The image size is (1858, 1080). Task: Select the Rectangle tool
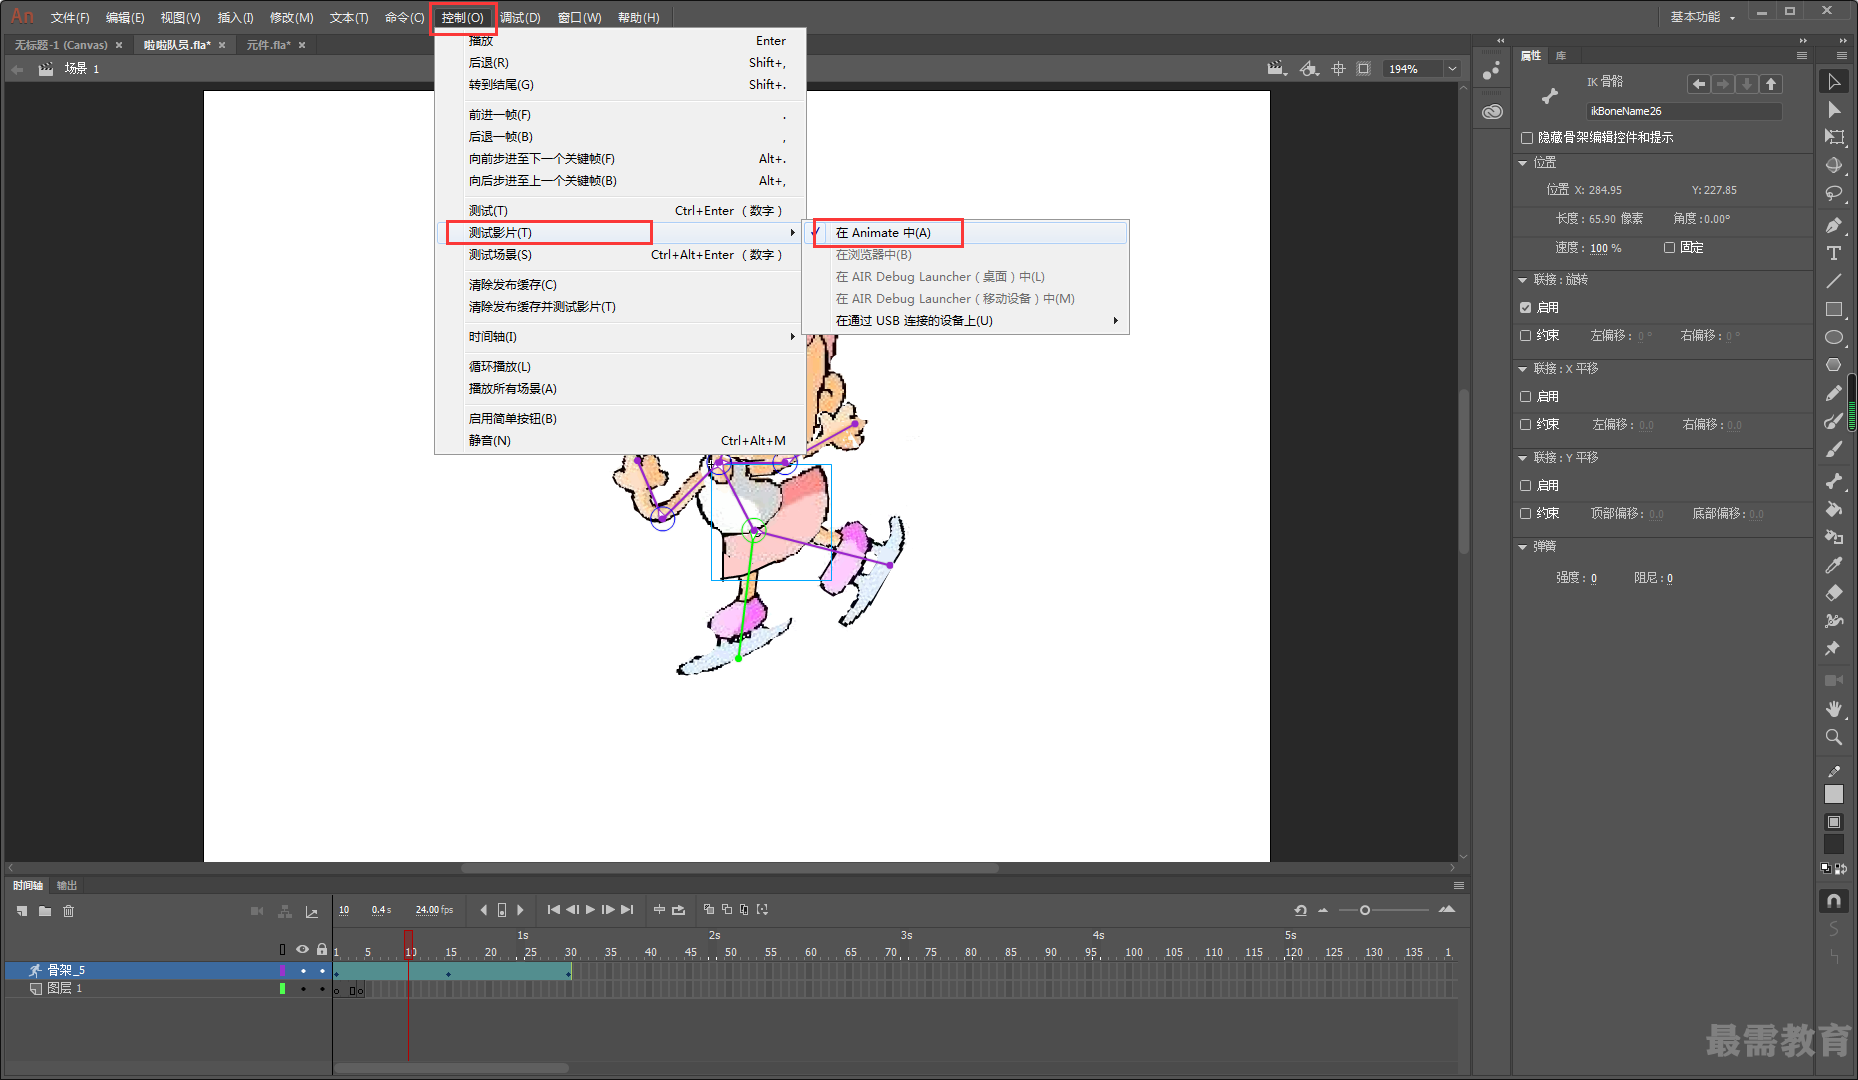click(x=1833, y=309)
